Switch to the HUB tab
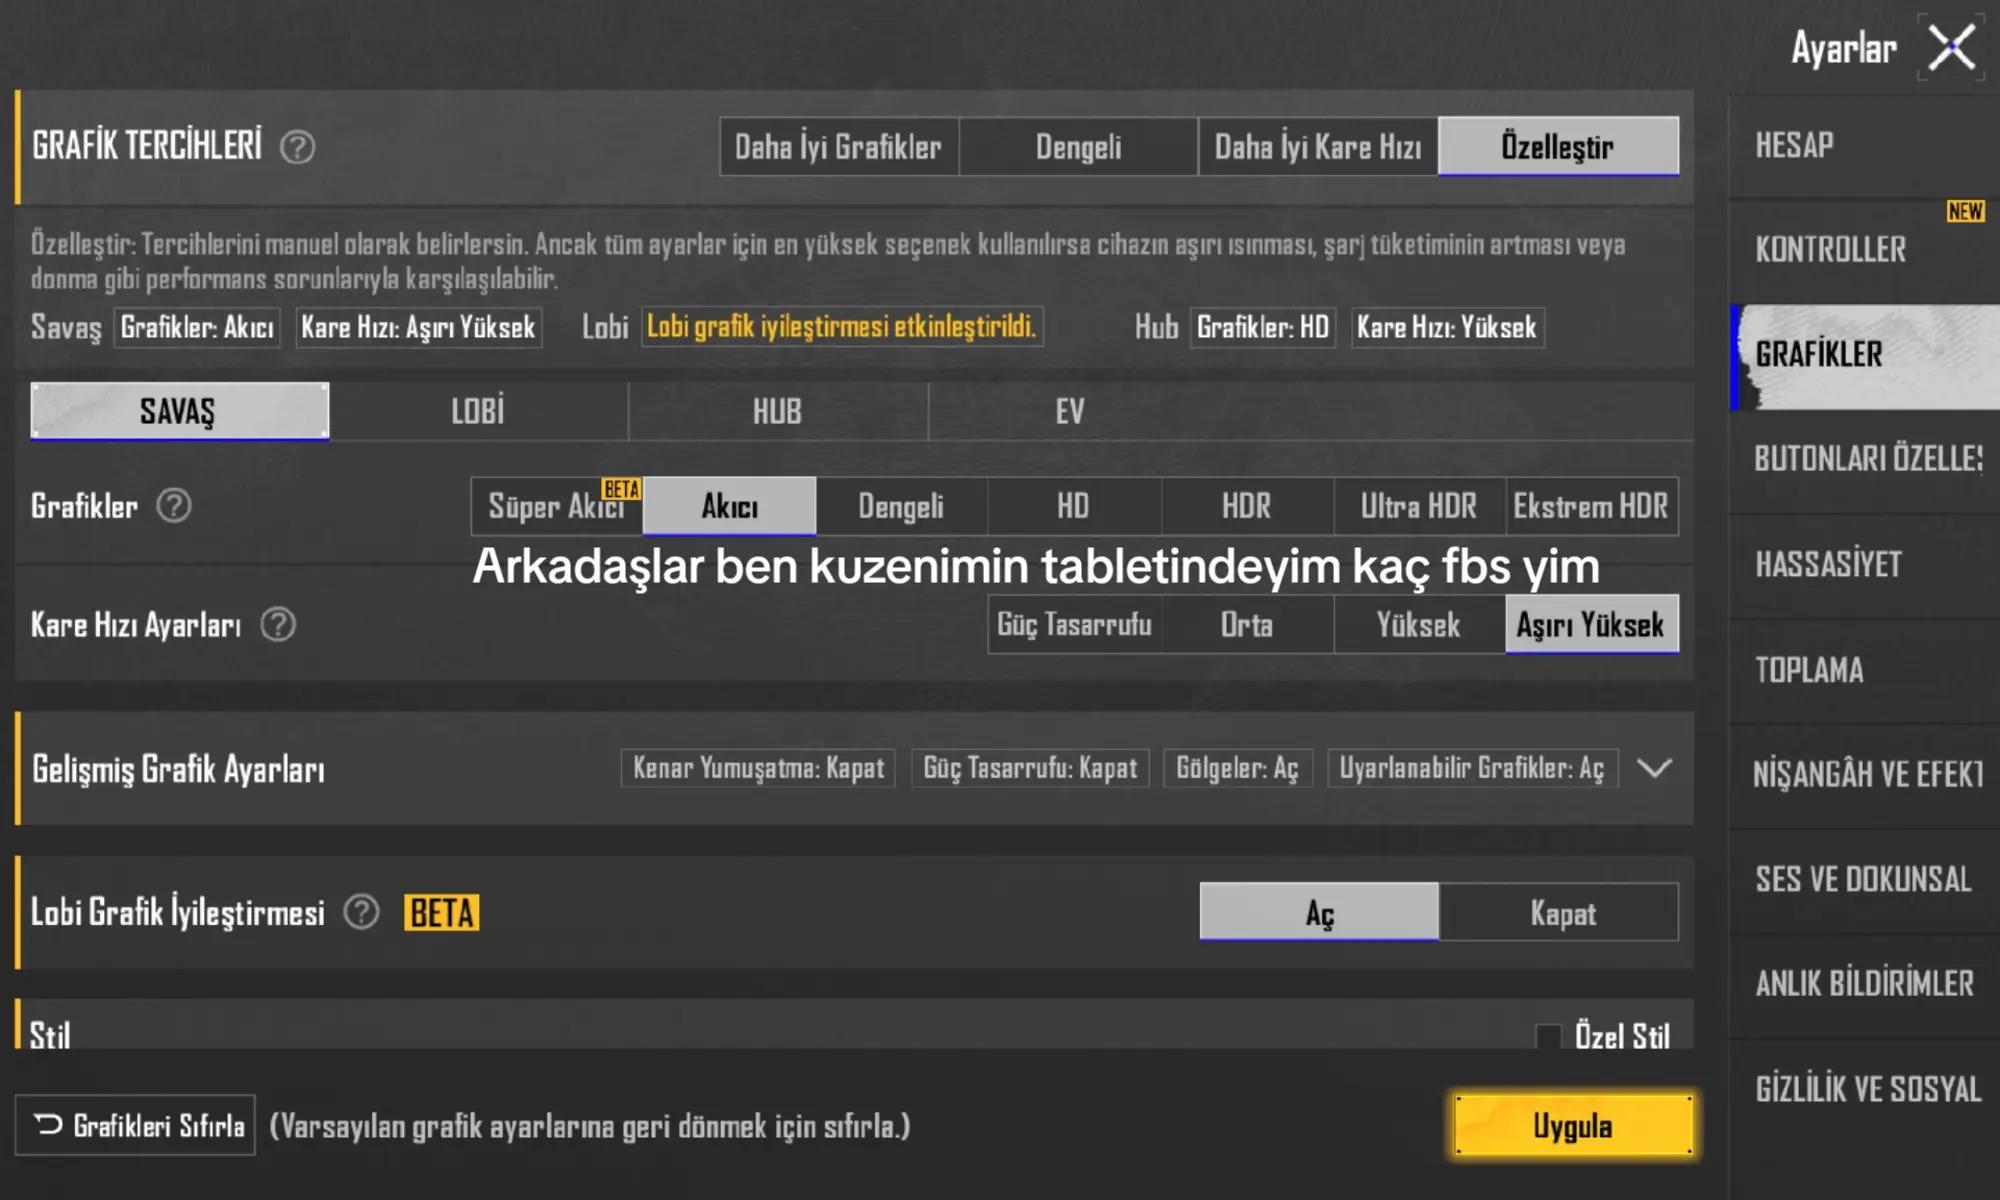The image size is (2000, 1200). [777, 411]
